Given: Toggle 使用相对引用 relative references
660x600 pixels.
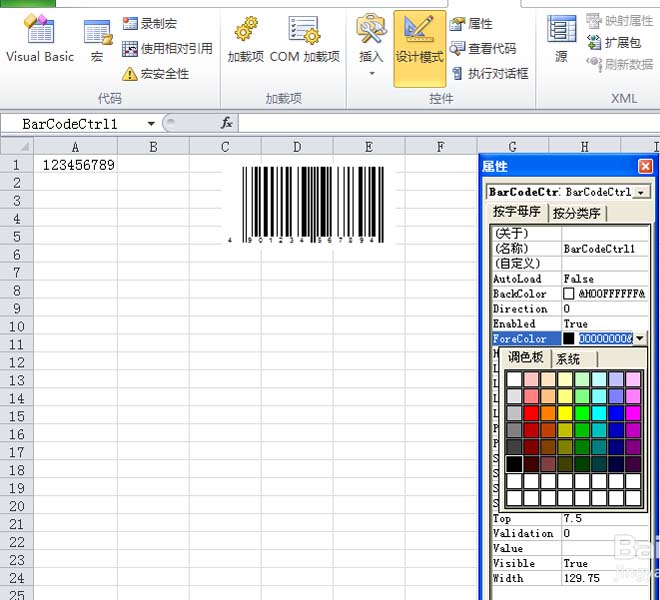Looking at the screenshot, I should tap(168, 49).
